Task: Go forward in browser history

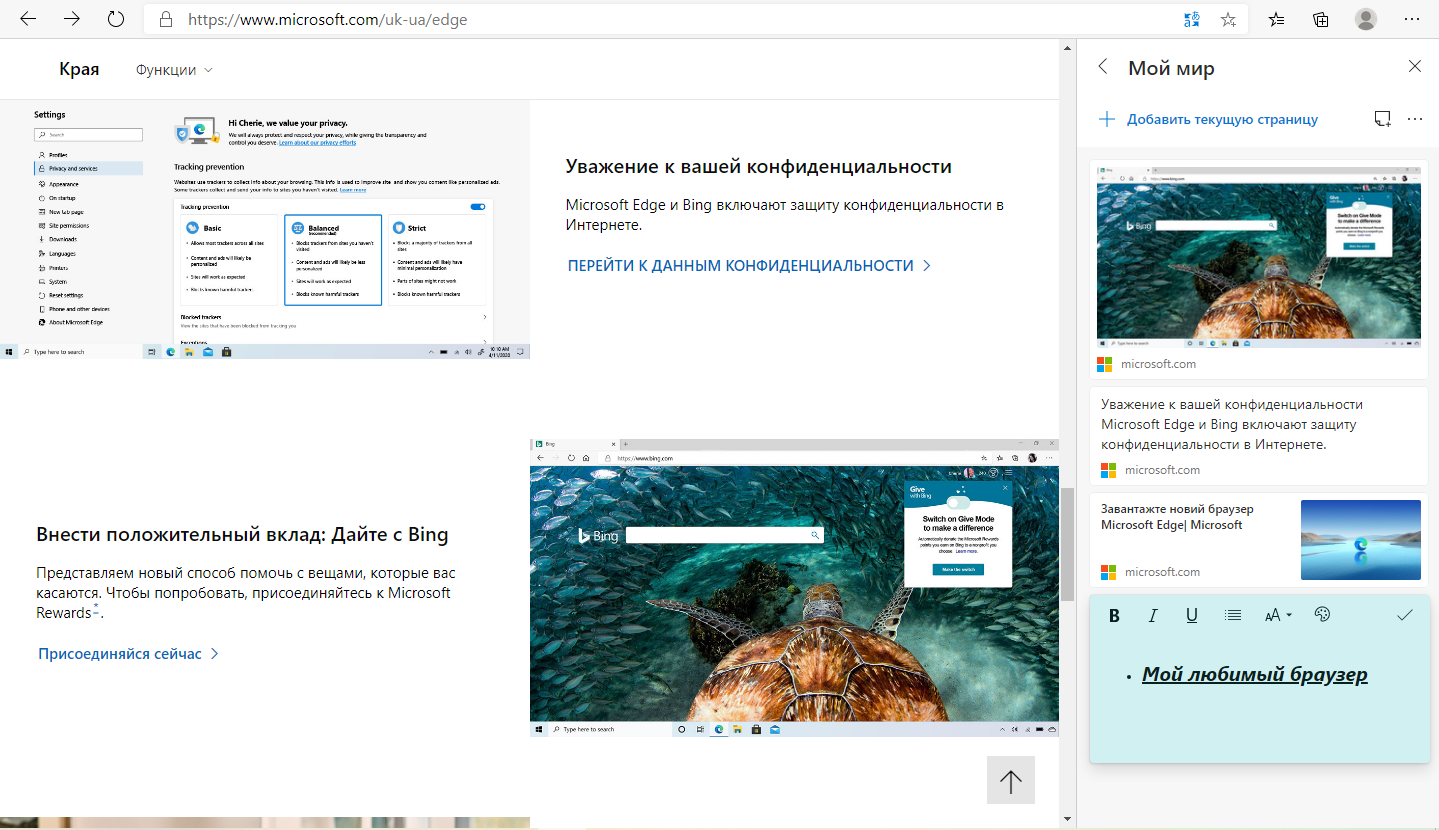Action: 72,19
